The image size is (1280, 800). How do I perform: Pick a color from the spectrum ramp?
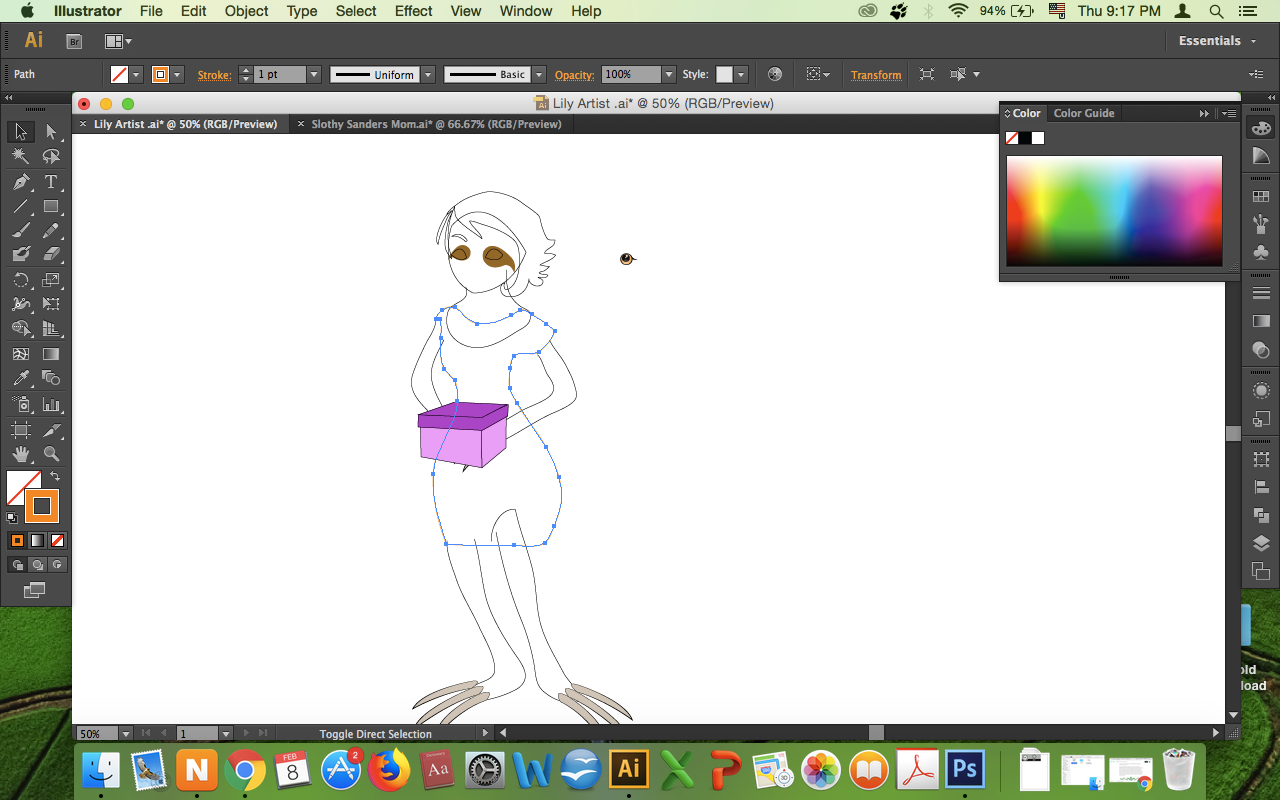pyautogui.click(x=1114, y=211)
